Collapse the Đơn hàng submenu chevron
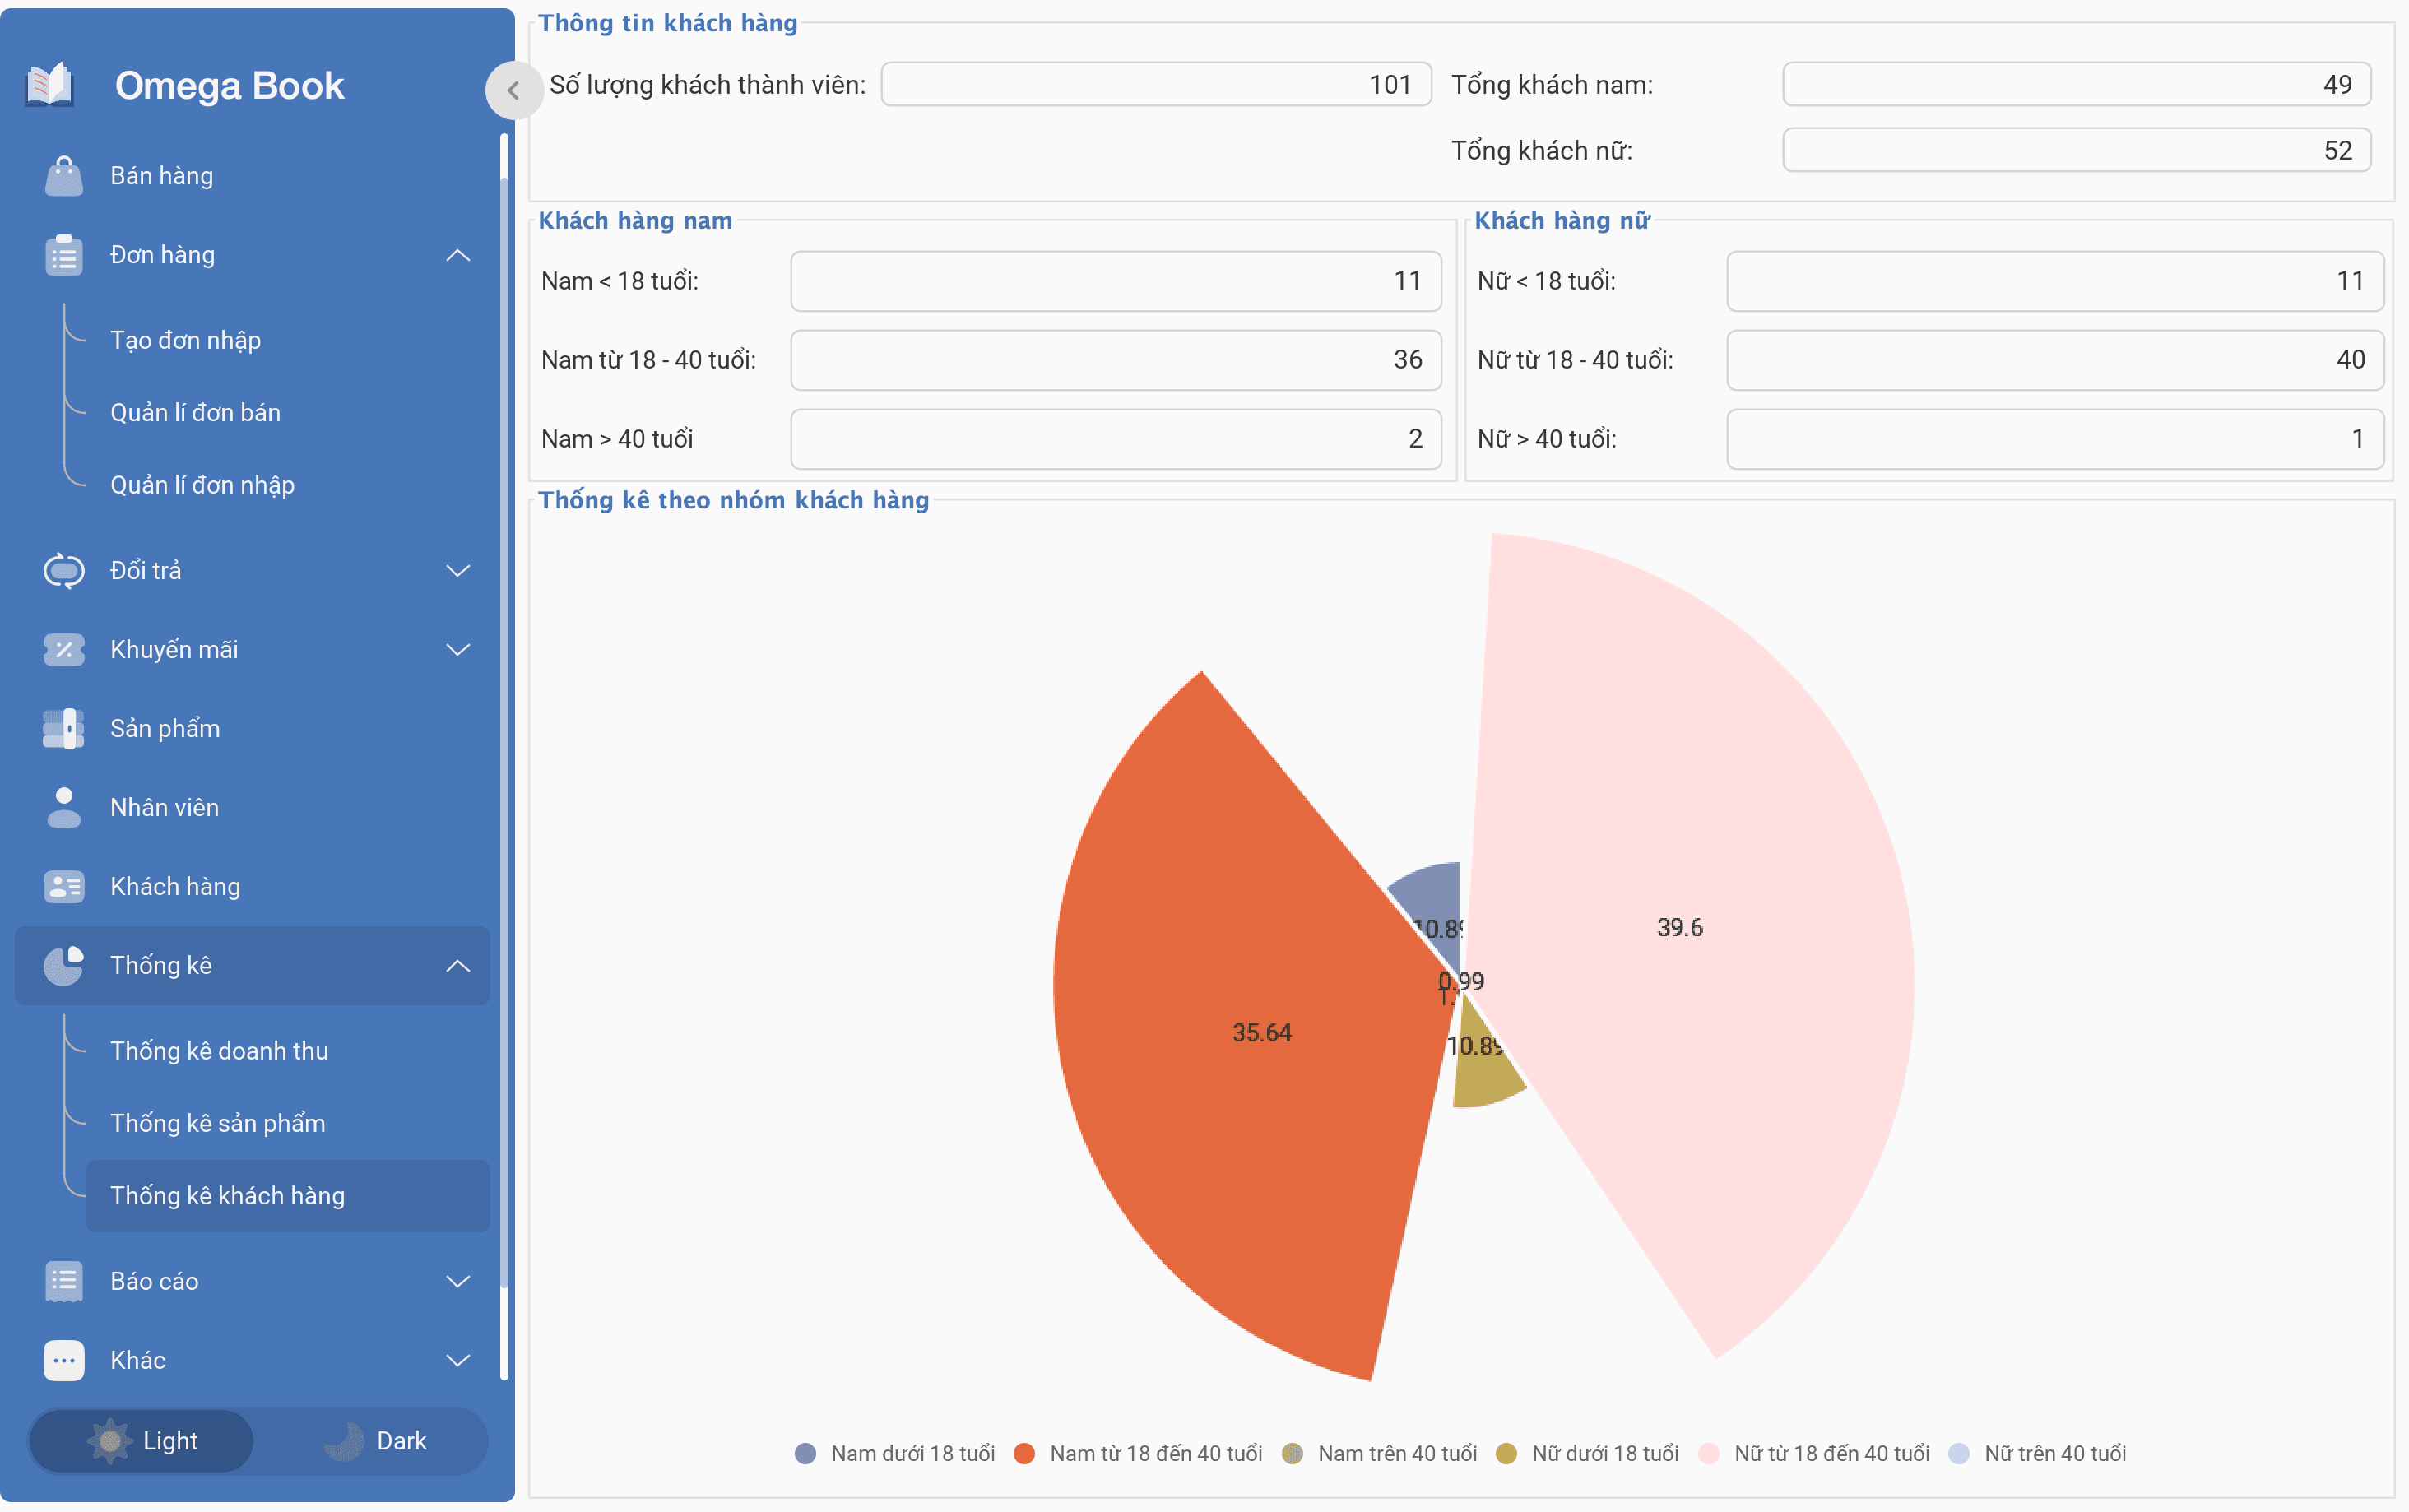The height and width of the screenshot is (1512, 2409). 458,255
